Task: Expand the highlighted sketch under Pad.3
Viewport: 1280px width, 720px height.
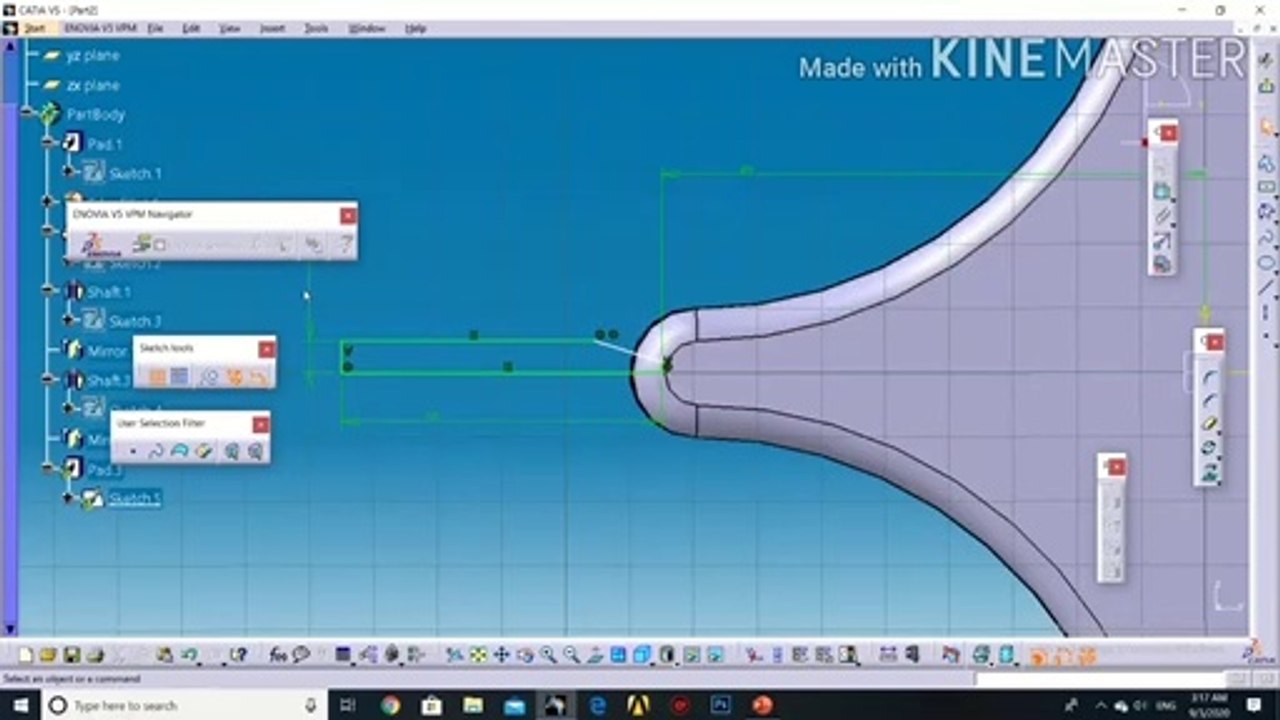Action: coord(70,497)
